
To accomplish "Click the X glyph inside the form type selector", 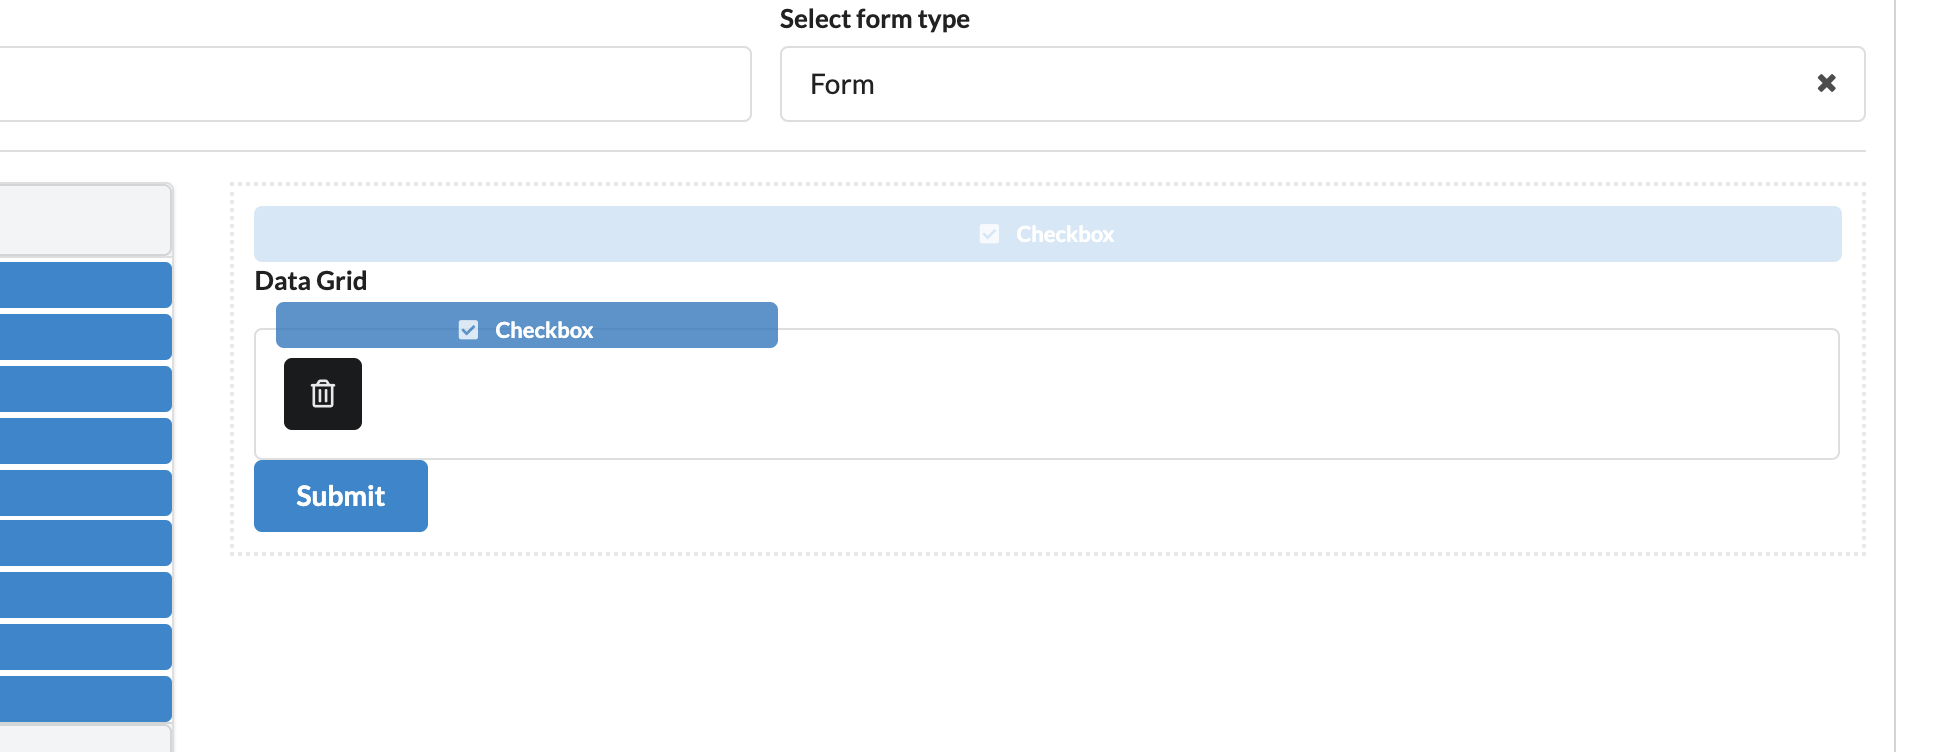I will pyautogui.click(x=1827, y=83).
